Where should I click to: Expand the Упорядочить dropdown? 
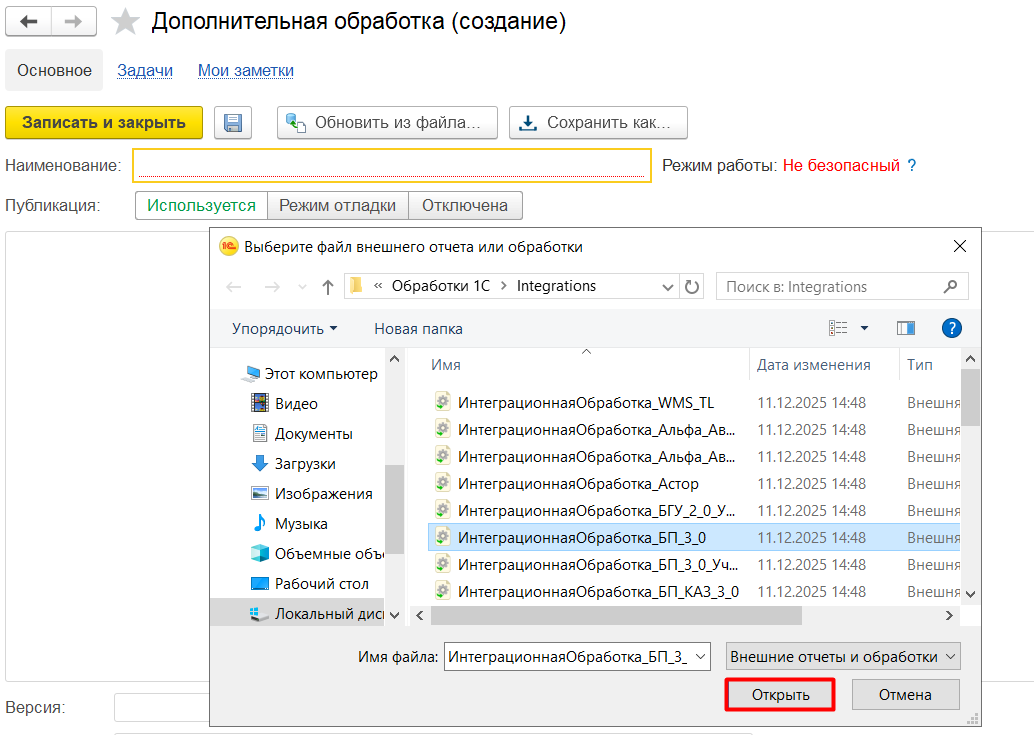(x=284, y=329)
